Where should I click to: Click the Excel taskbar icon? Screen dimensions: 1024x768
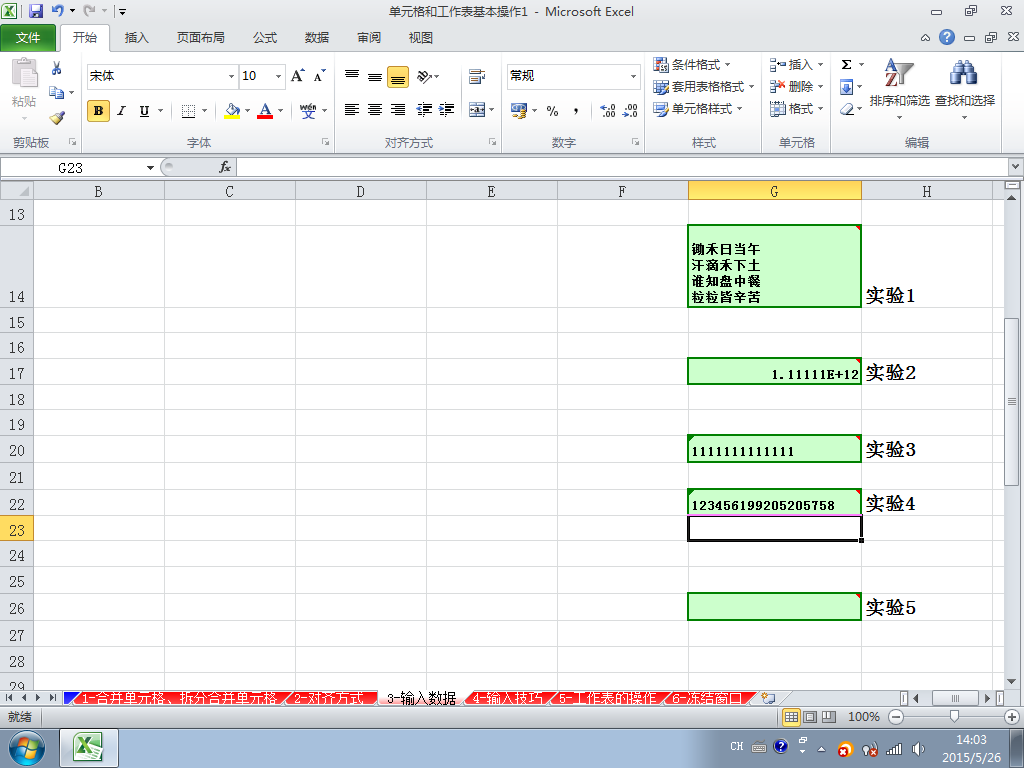click(x=89, y=748)
